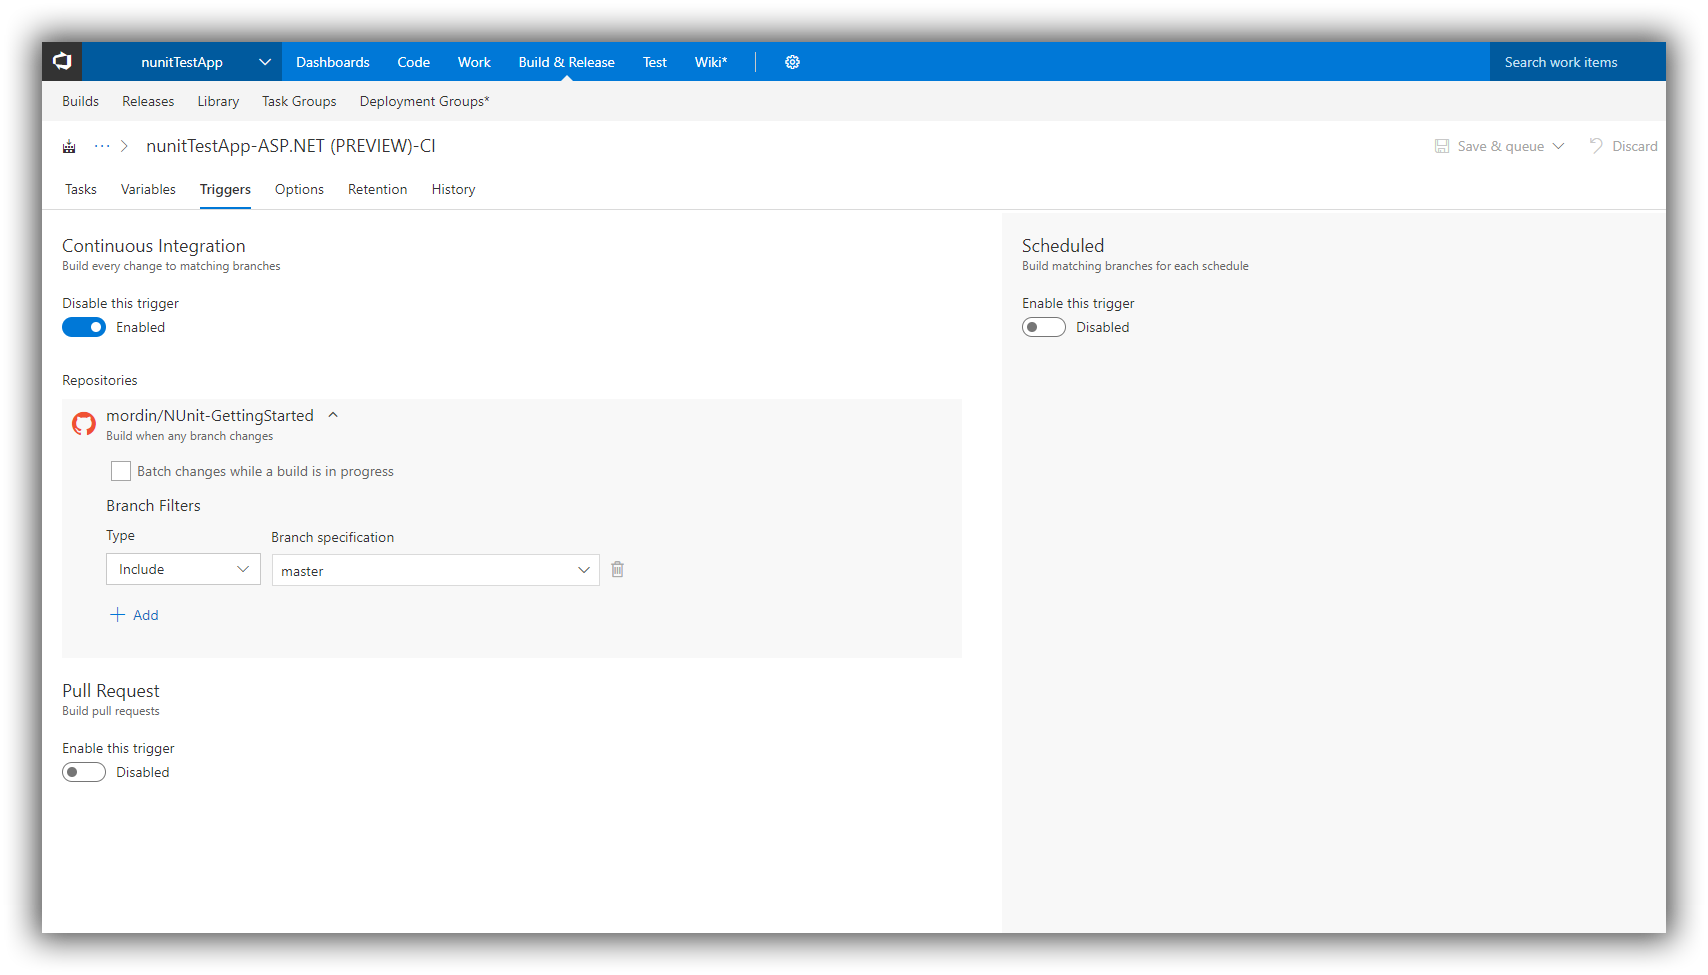
Task: Open the Test hub
Action: coord(655,62)
